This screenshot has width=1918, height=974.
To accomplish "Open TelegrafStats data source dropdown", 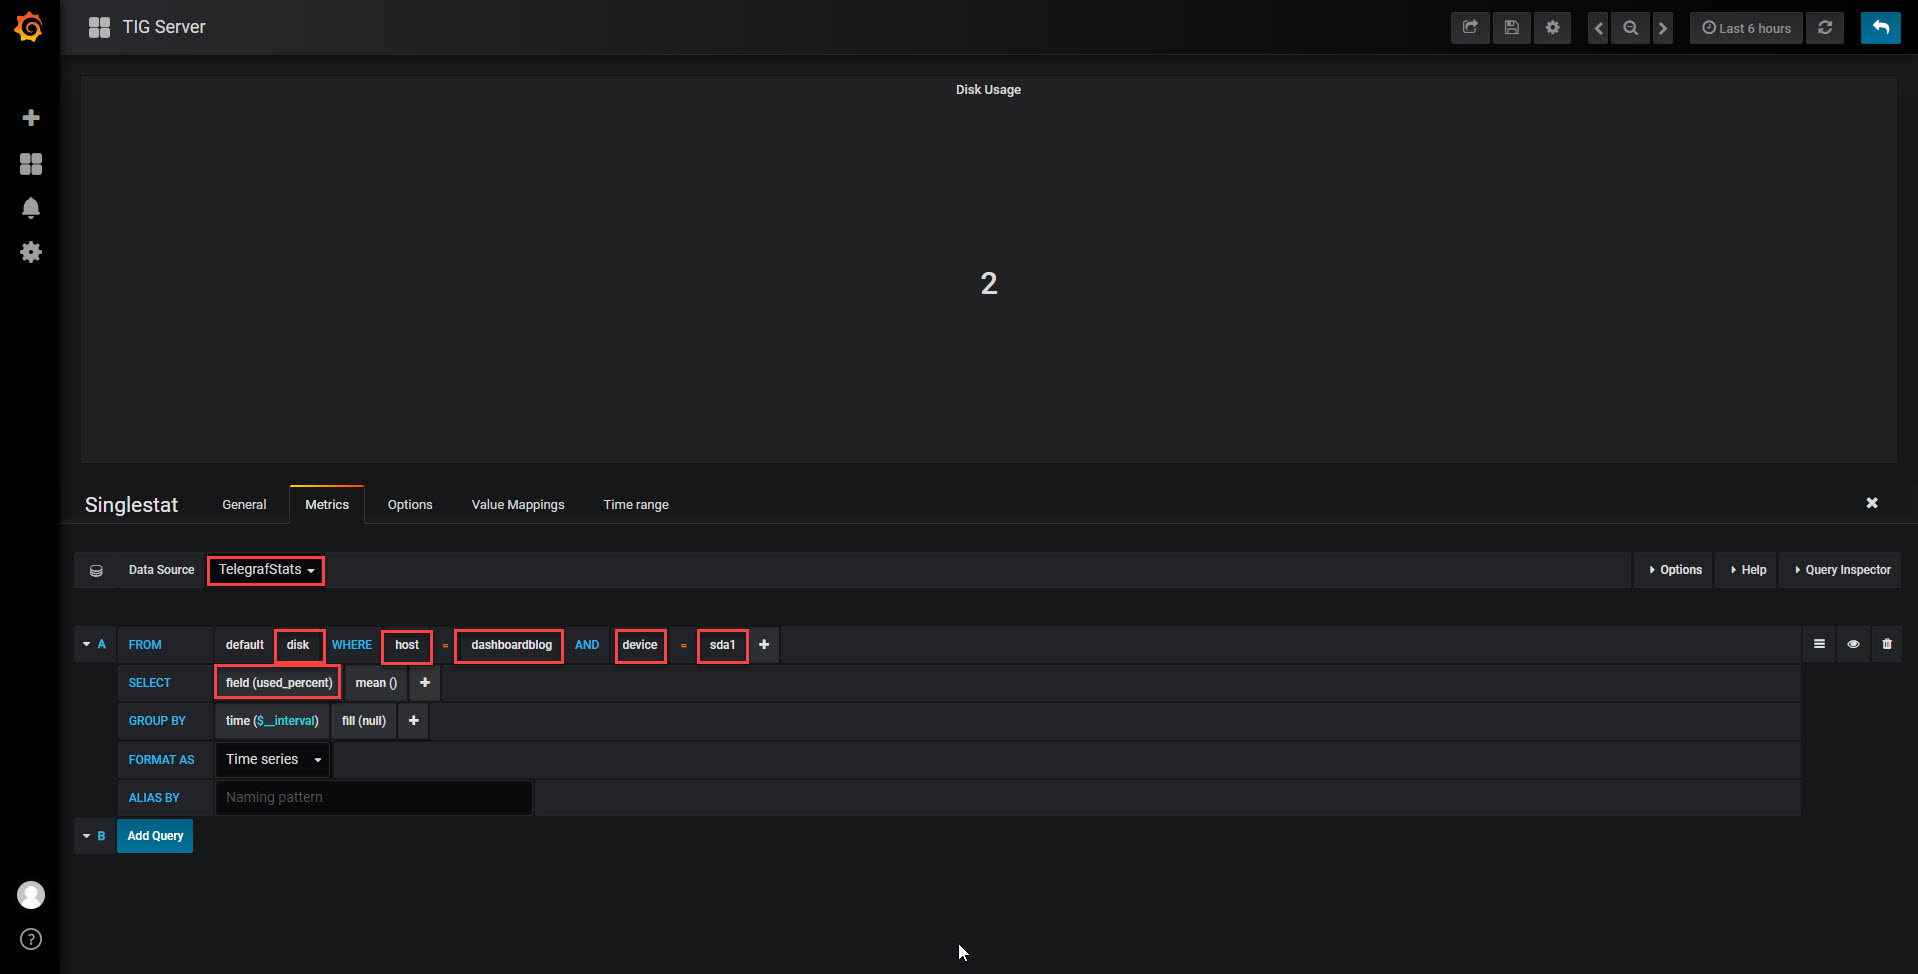I will coord(266,570).
